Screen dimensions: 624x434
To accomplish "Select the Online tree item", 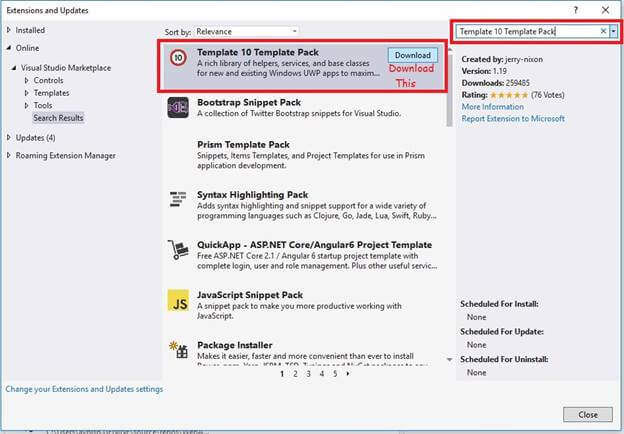I will click(x=27, y=48).
